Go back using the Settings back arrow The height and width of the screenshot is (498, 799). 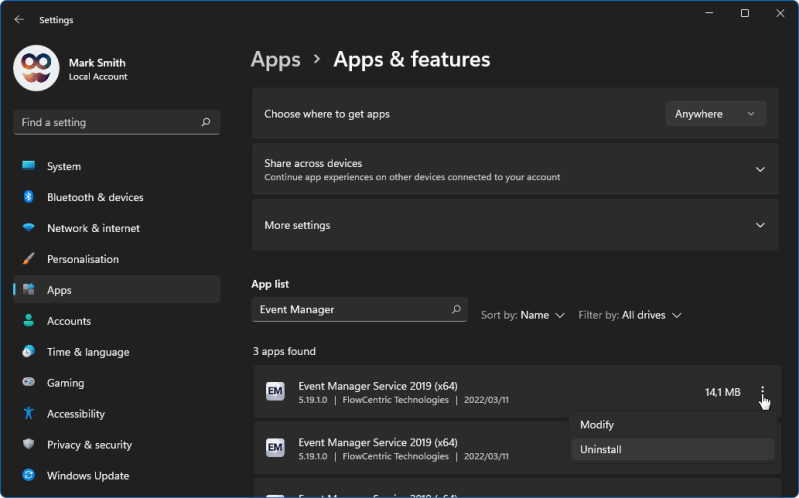tap(19, 19)
